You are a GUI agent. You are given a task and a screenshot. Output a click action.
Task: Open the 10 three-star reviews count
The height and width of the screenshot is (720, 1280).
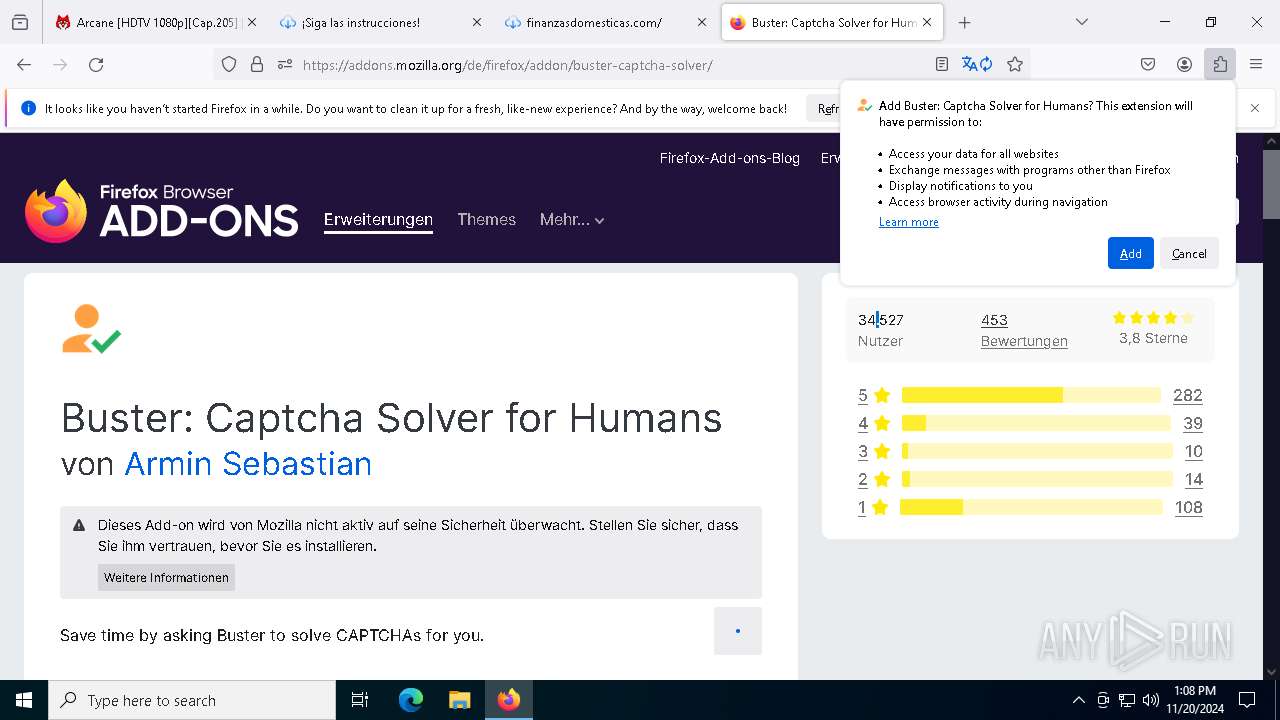pyautogui.click(x=1193, y=451)
